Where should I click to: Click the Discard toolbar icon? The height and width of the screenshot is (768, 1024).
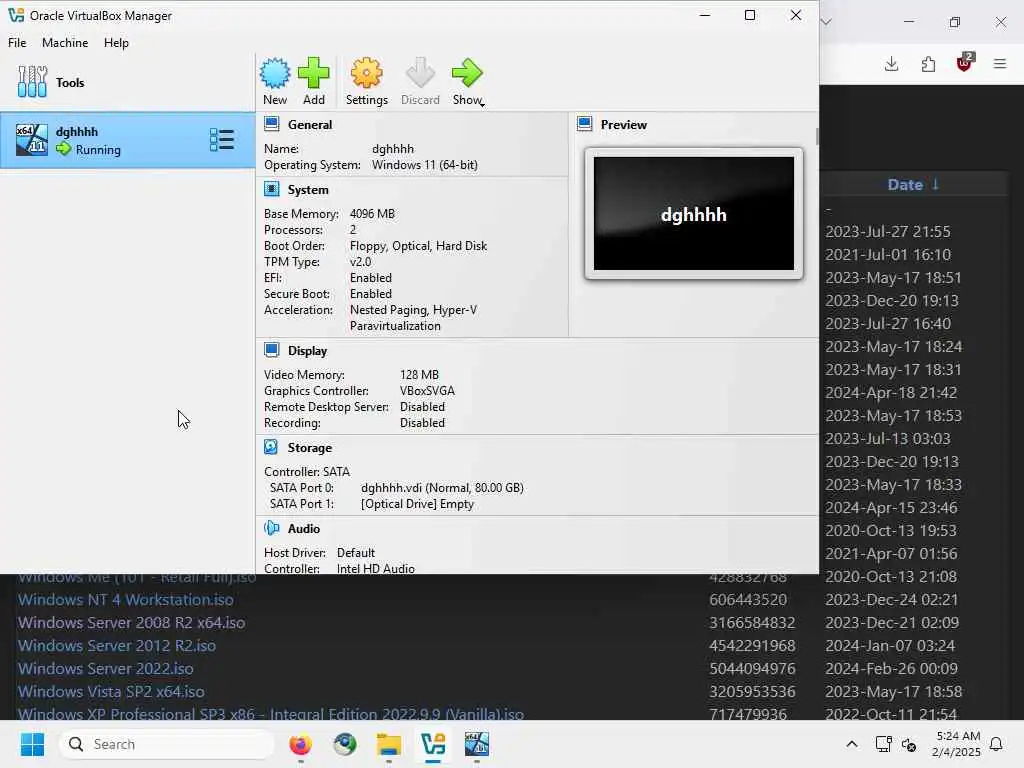[420, 72]
